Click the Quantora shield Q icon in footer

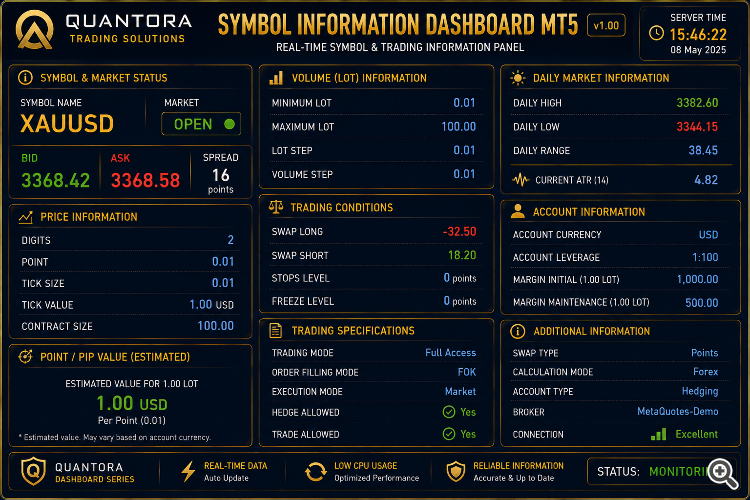coord(33,471)
